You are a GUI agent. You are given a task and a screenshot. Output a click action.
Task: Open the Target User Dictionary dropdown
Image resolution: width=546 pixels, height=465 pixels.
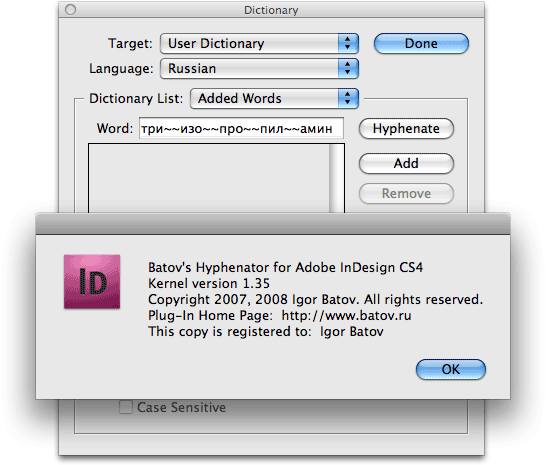259,44
